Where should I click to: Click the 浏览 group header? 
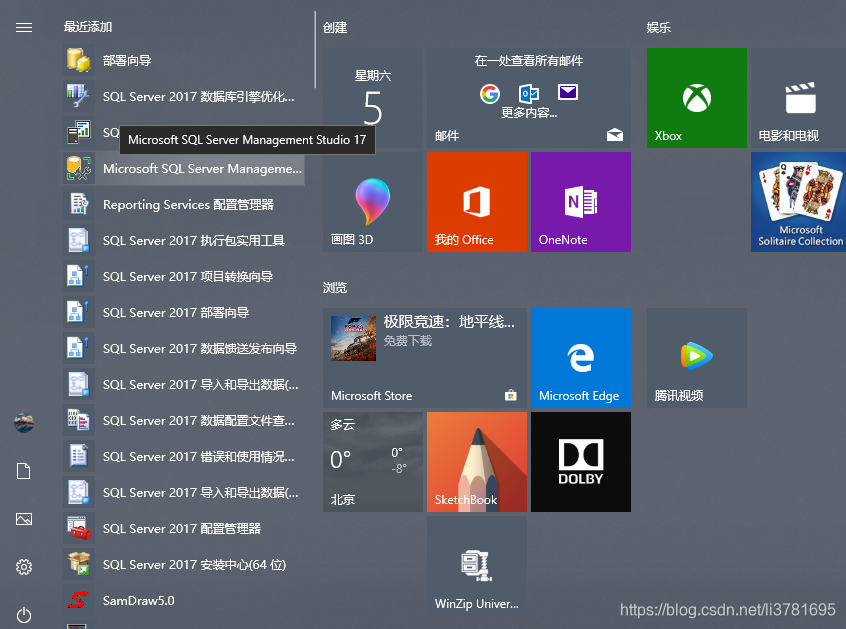(335, 288)
